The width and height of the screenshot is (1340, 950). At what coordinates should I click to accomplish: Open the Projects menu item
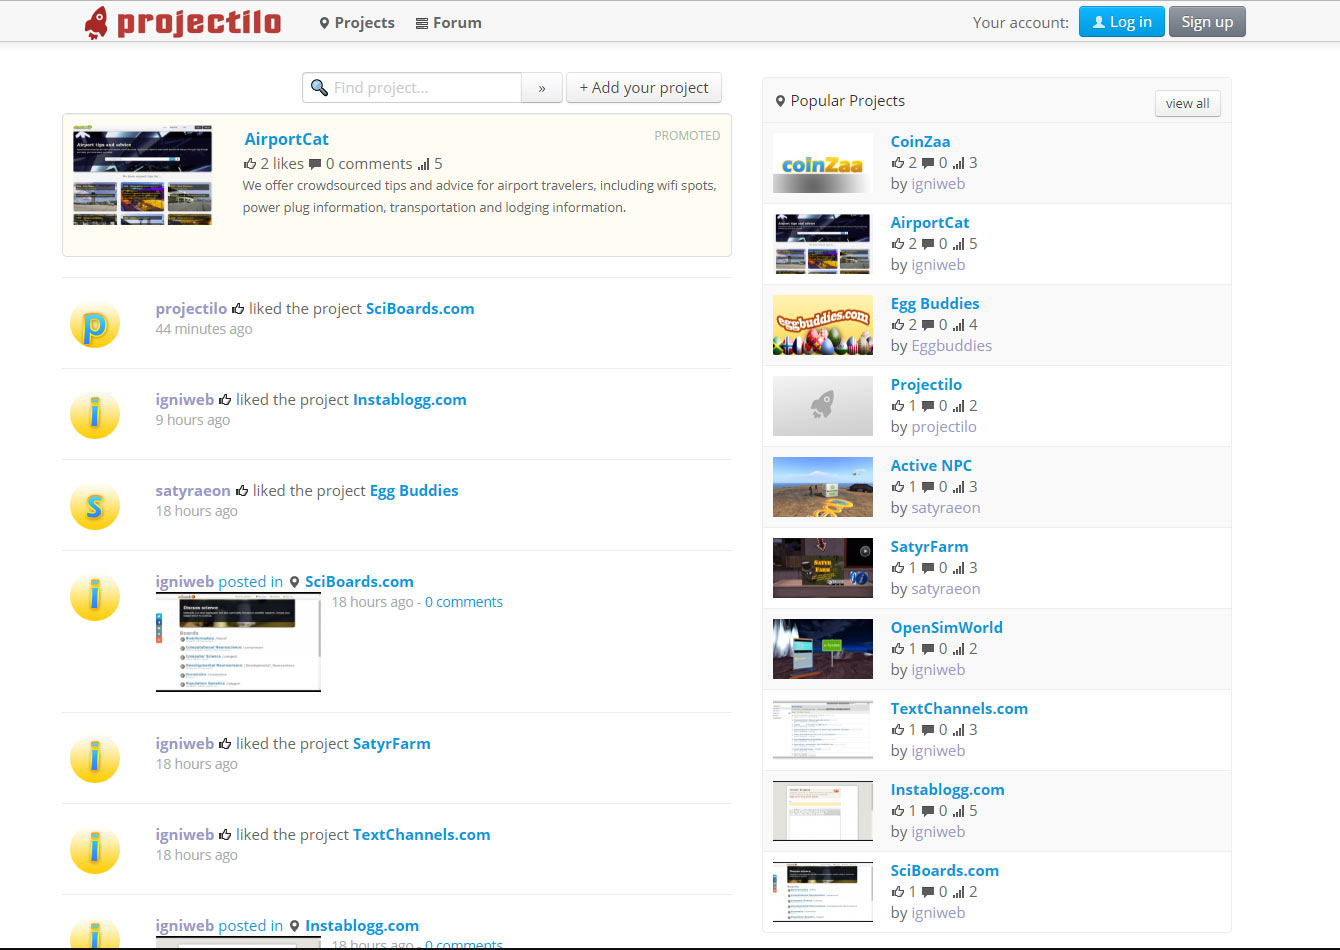357,23
